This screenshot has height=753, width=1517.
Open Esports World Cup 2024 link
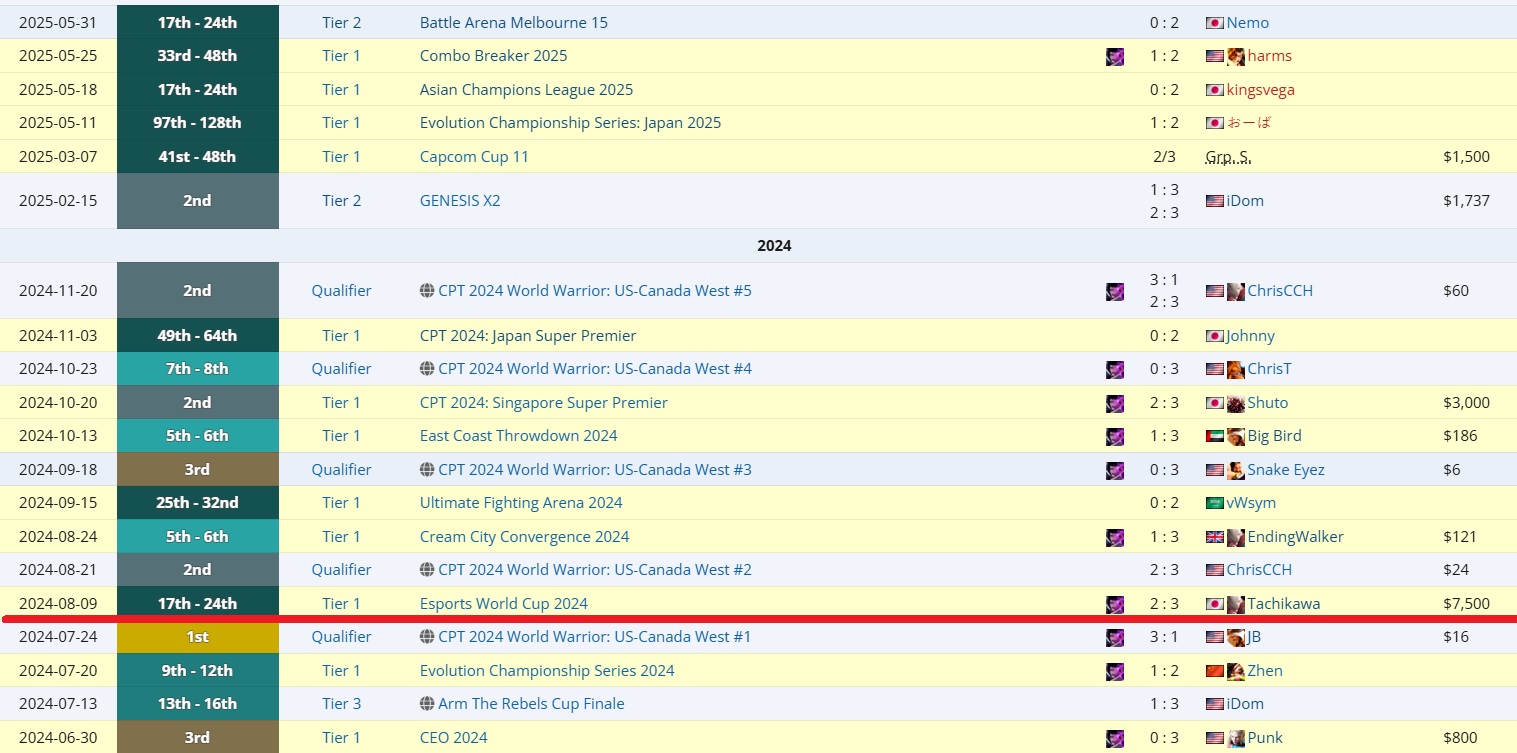coord(504,604)
